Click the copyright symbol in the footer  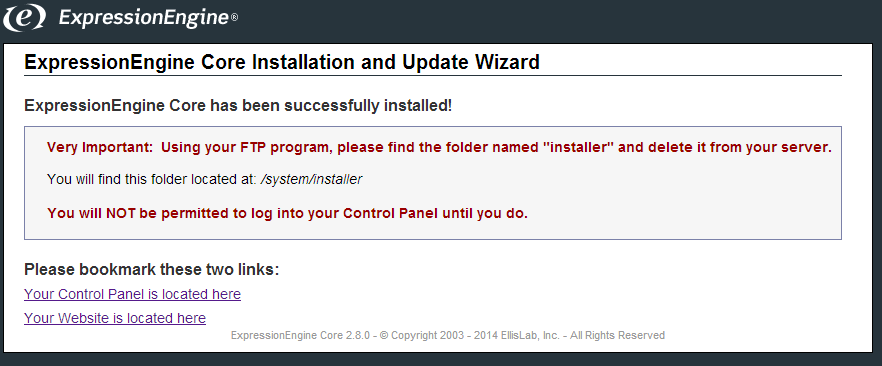[384, 336]
